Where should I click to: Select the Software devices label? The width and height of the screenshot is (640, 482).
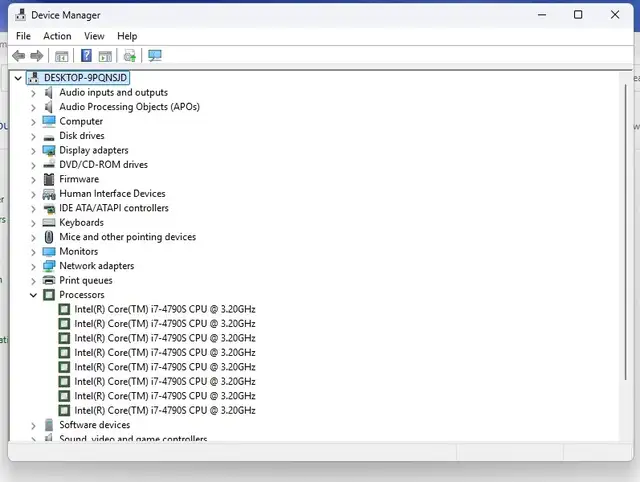pos(95,425)
